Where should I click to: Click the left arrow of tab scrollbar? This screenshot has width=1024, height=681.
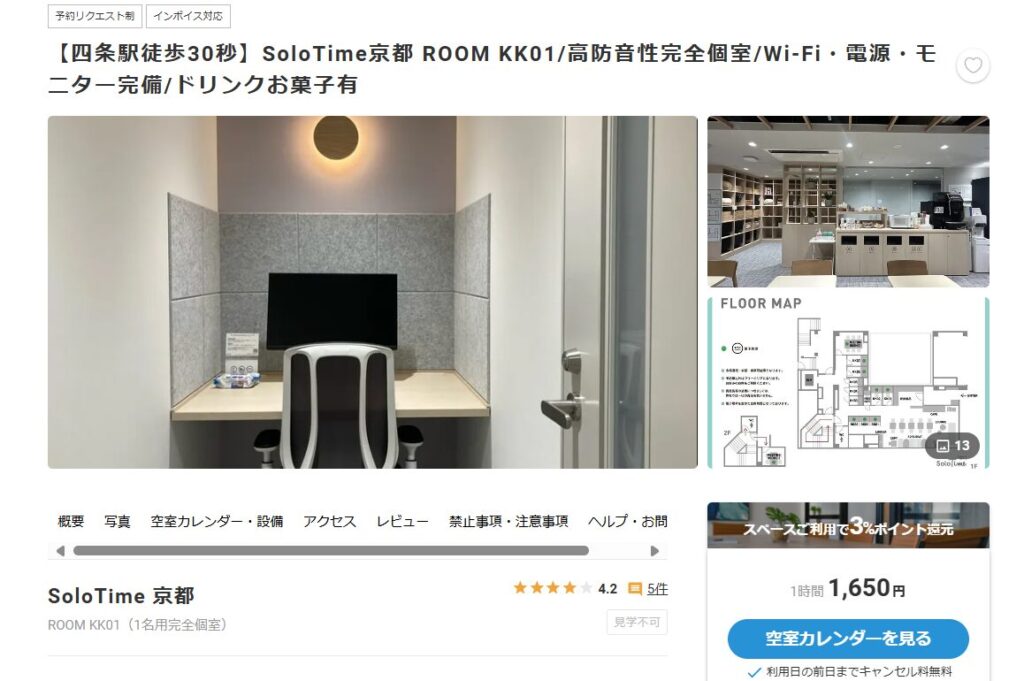[x=60, y=551]
